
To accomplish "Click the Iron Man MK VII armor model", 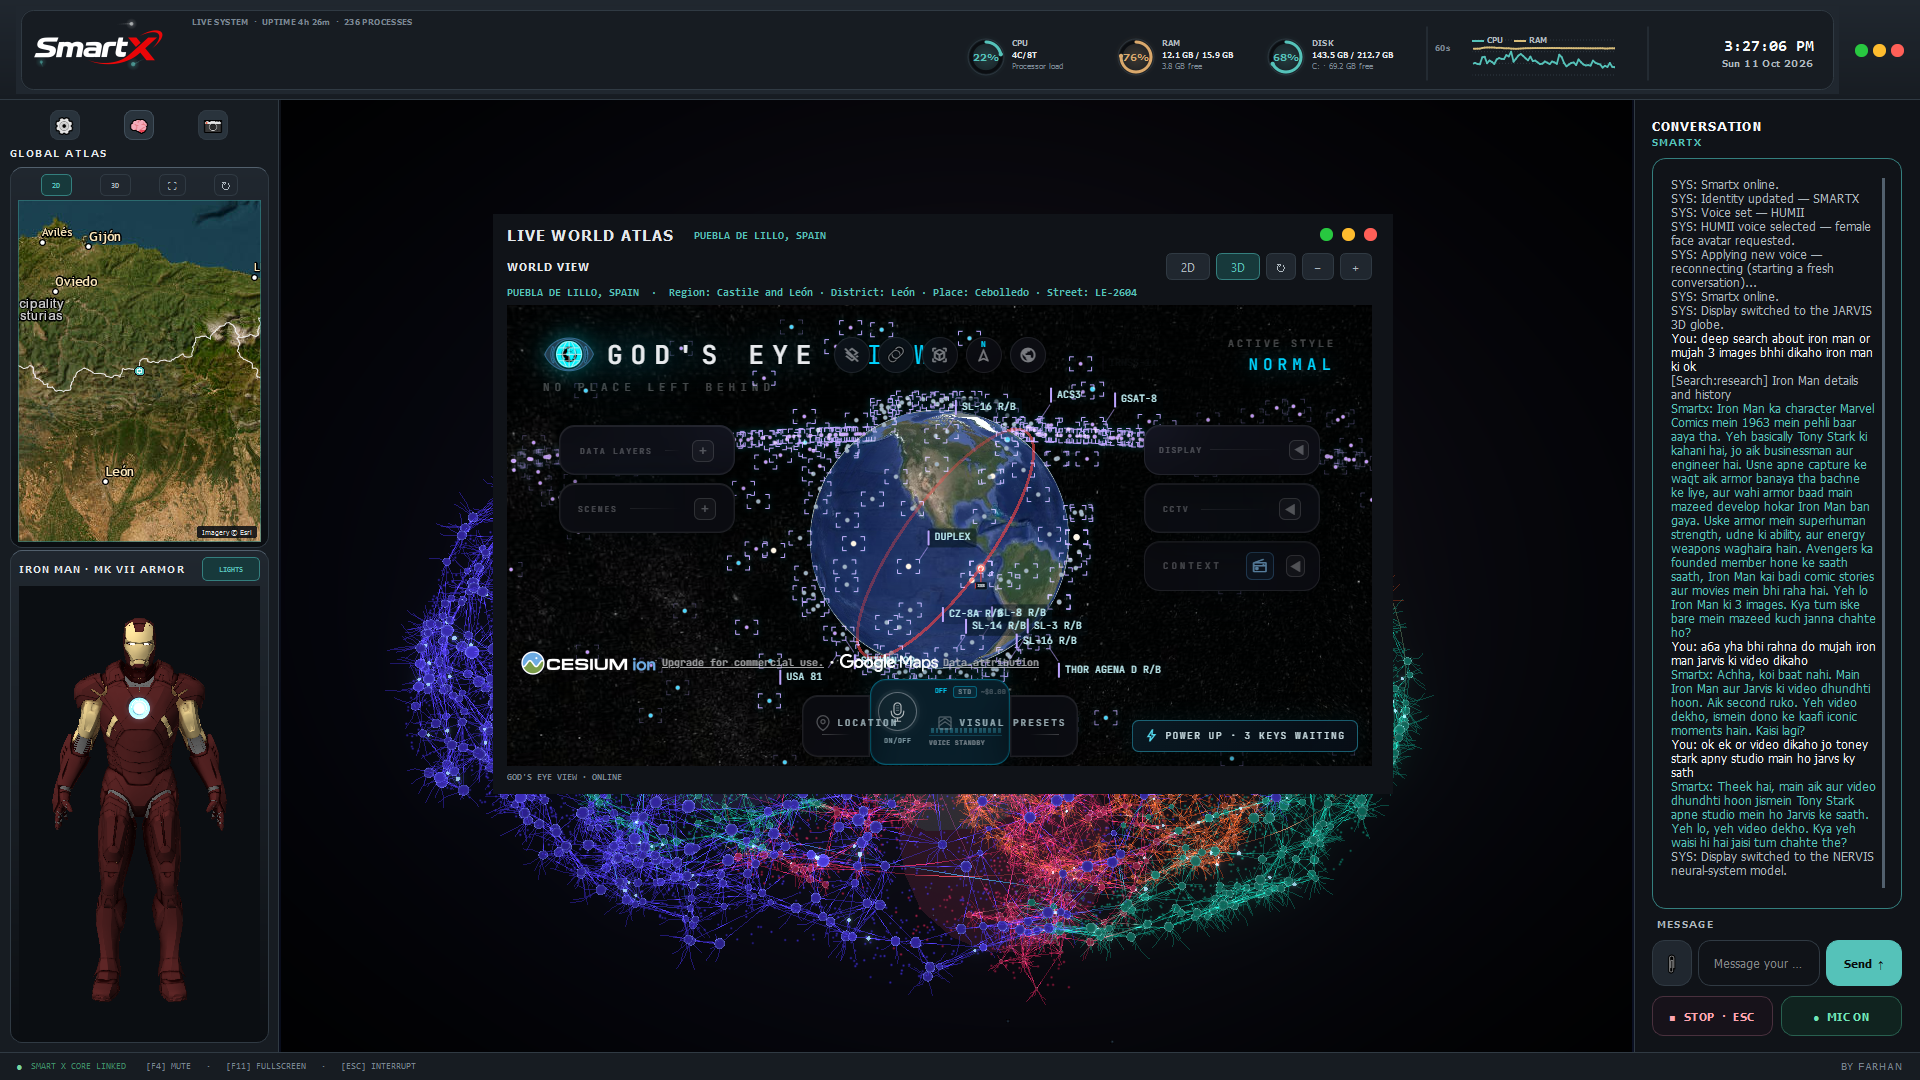I will (x=139, y=810).
